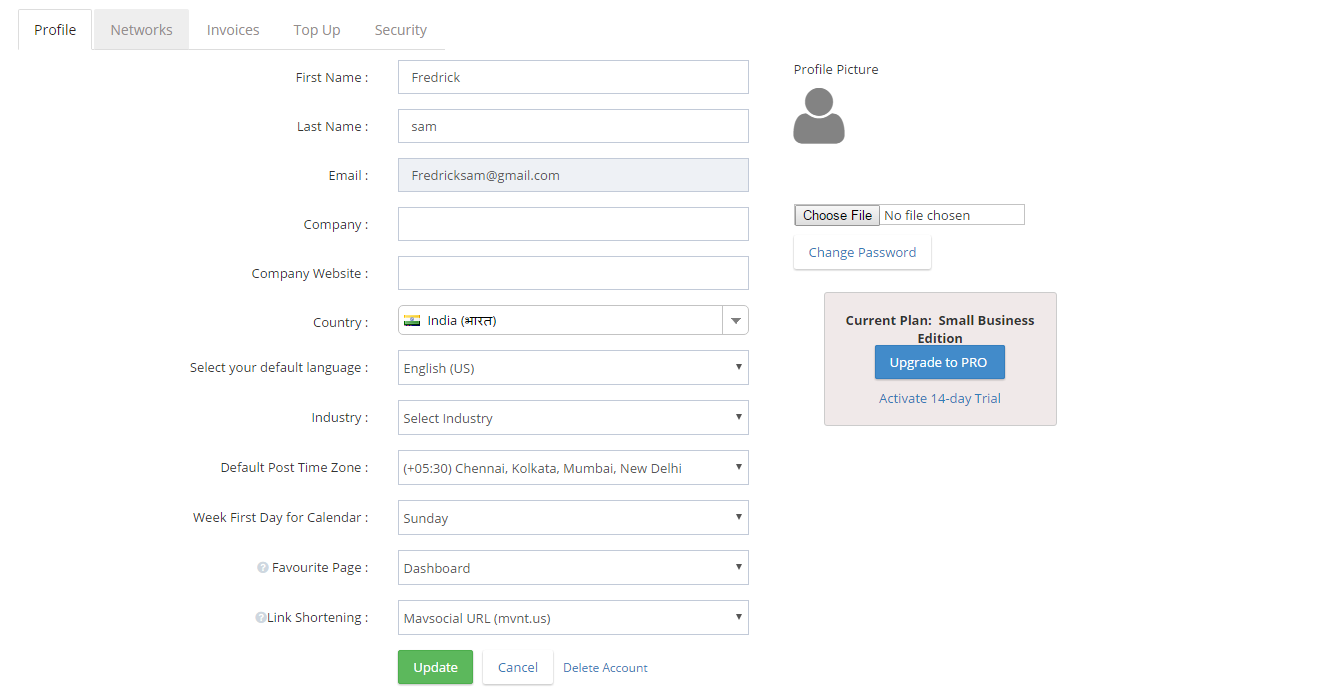Viewport: 1339px width, 700px height.
Task: Click the profile picture avatar icon
Action: point(819,116)
